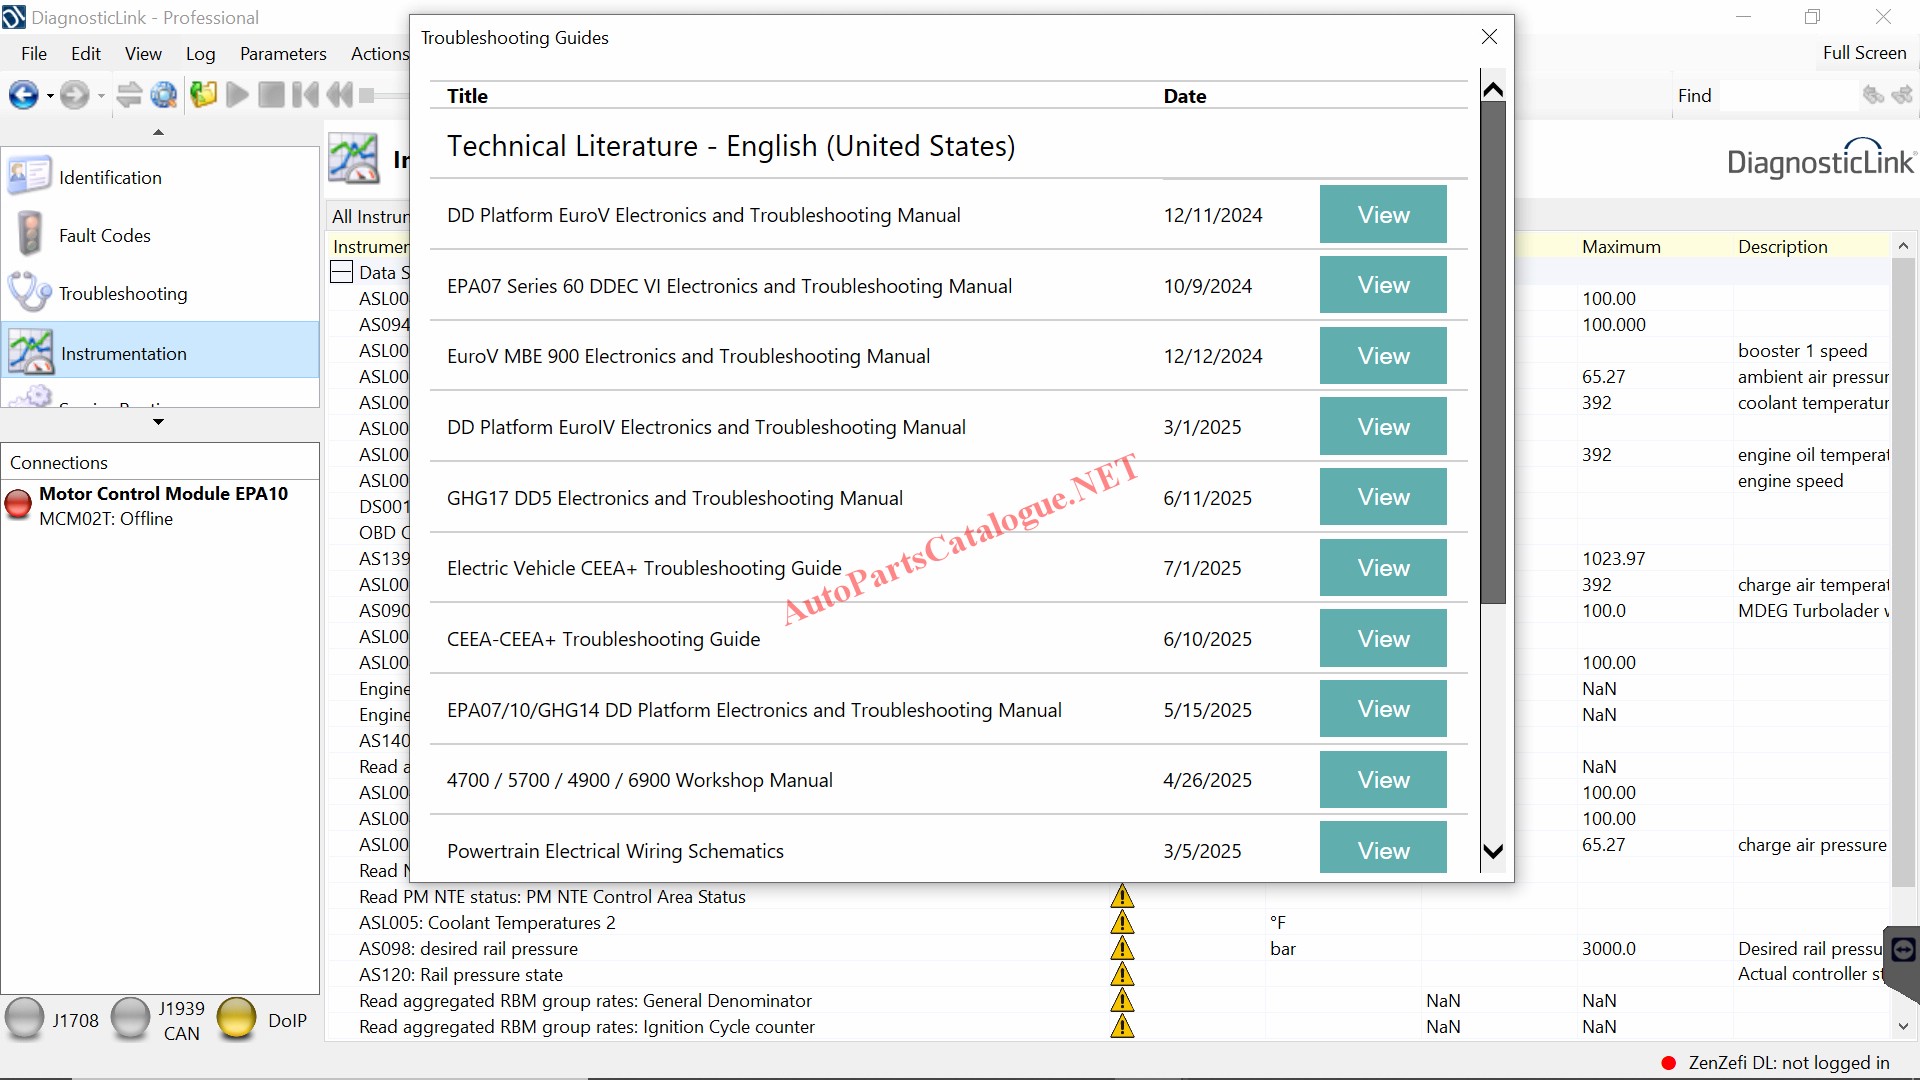The image size is (1920, 1080).
Task: Open the Log menu
Action: point(200,53)
